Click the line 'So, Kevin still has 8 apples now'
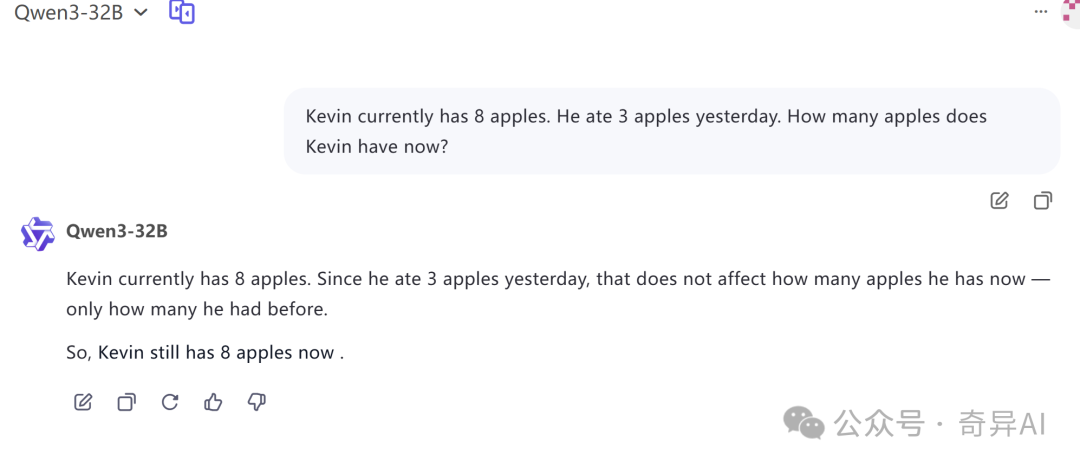The width and height of the screenshot is (1080, 467). click(x=205, y=353)
